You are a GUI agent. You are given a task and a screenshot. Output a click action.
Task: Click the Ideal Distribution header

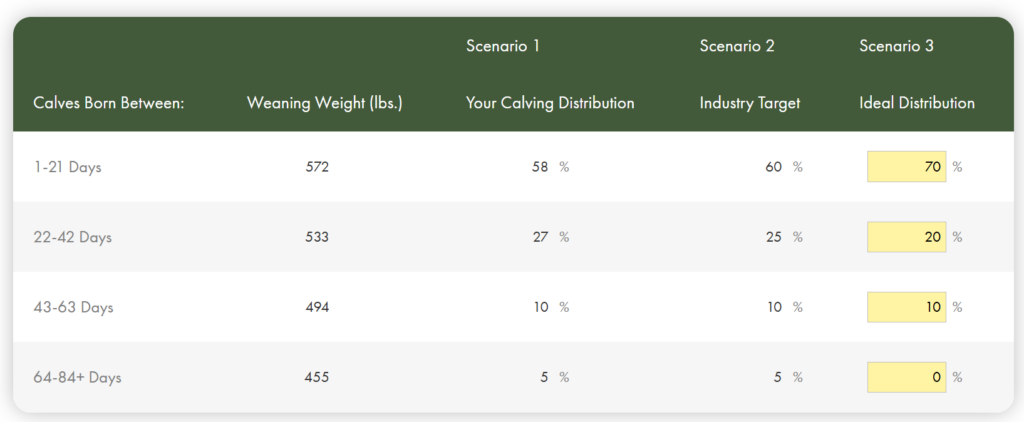(917, 103)
